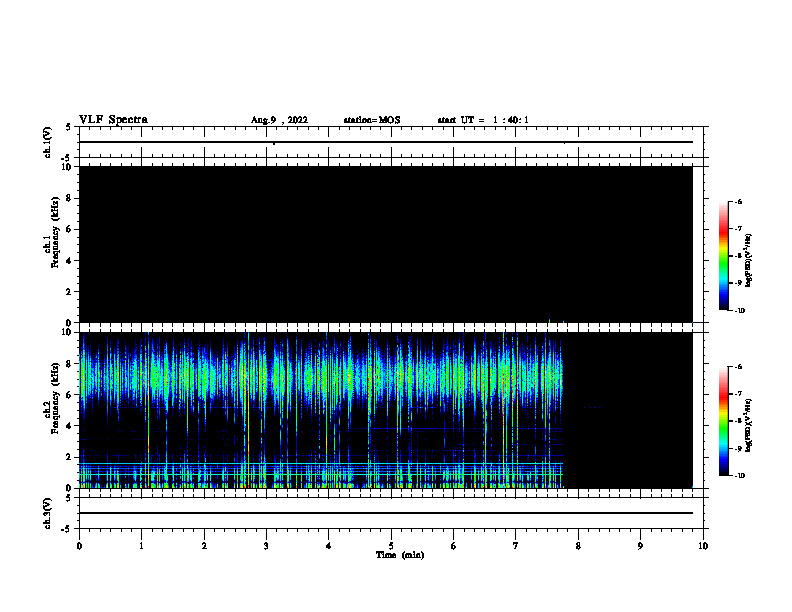Click the "-6" label on ch.1 colorbar
The height and width of the screenshot is (612, 792).
[x=738, y=202]
